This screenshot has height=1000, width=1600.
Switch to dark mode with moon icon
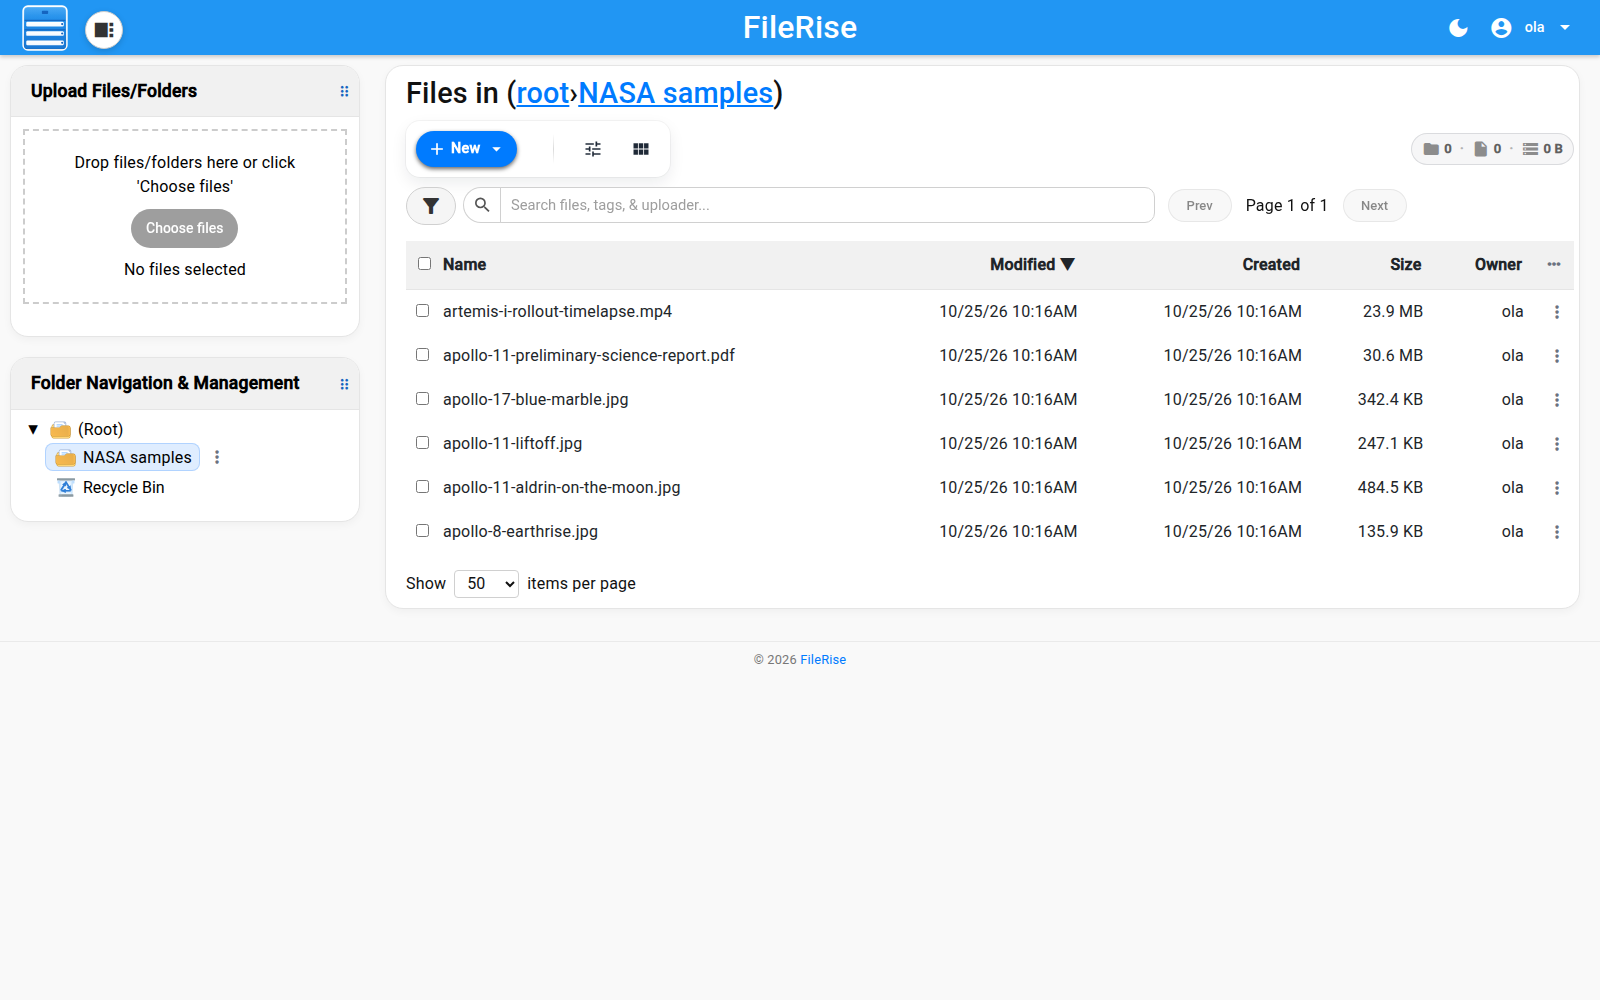click(x=1458, y=28)
